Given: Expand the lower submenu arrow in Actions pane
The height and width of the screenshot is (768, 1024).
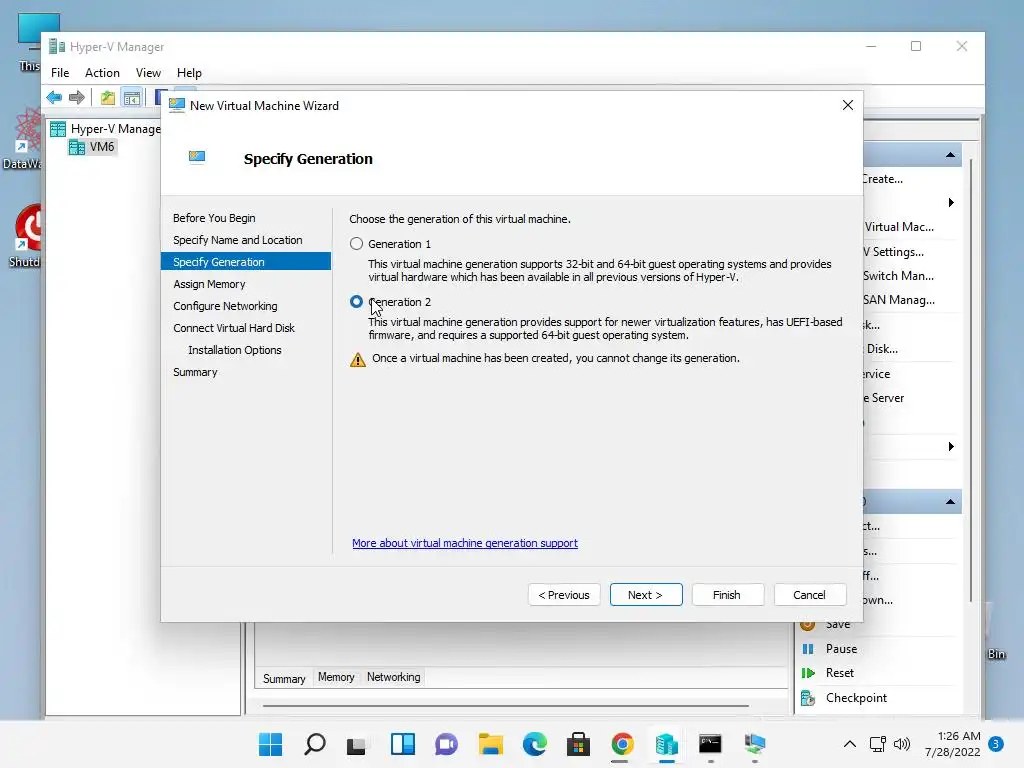Looking at the screenshot, I should pyautogui.click(x=951, y=447).
